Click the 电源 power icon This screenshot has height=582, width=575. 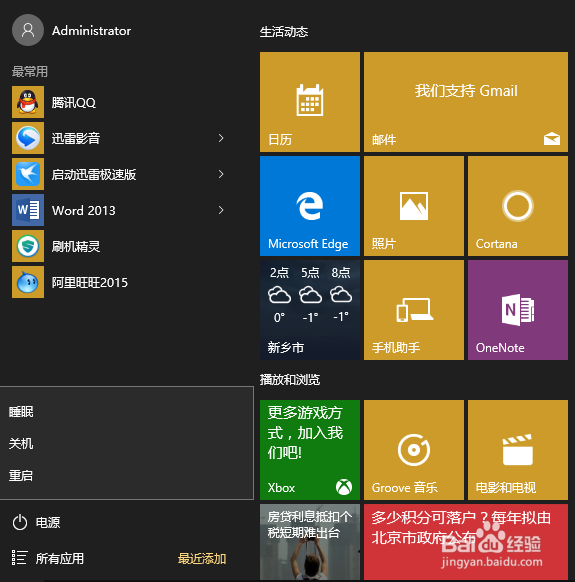point(20,523)
